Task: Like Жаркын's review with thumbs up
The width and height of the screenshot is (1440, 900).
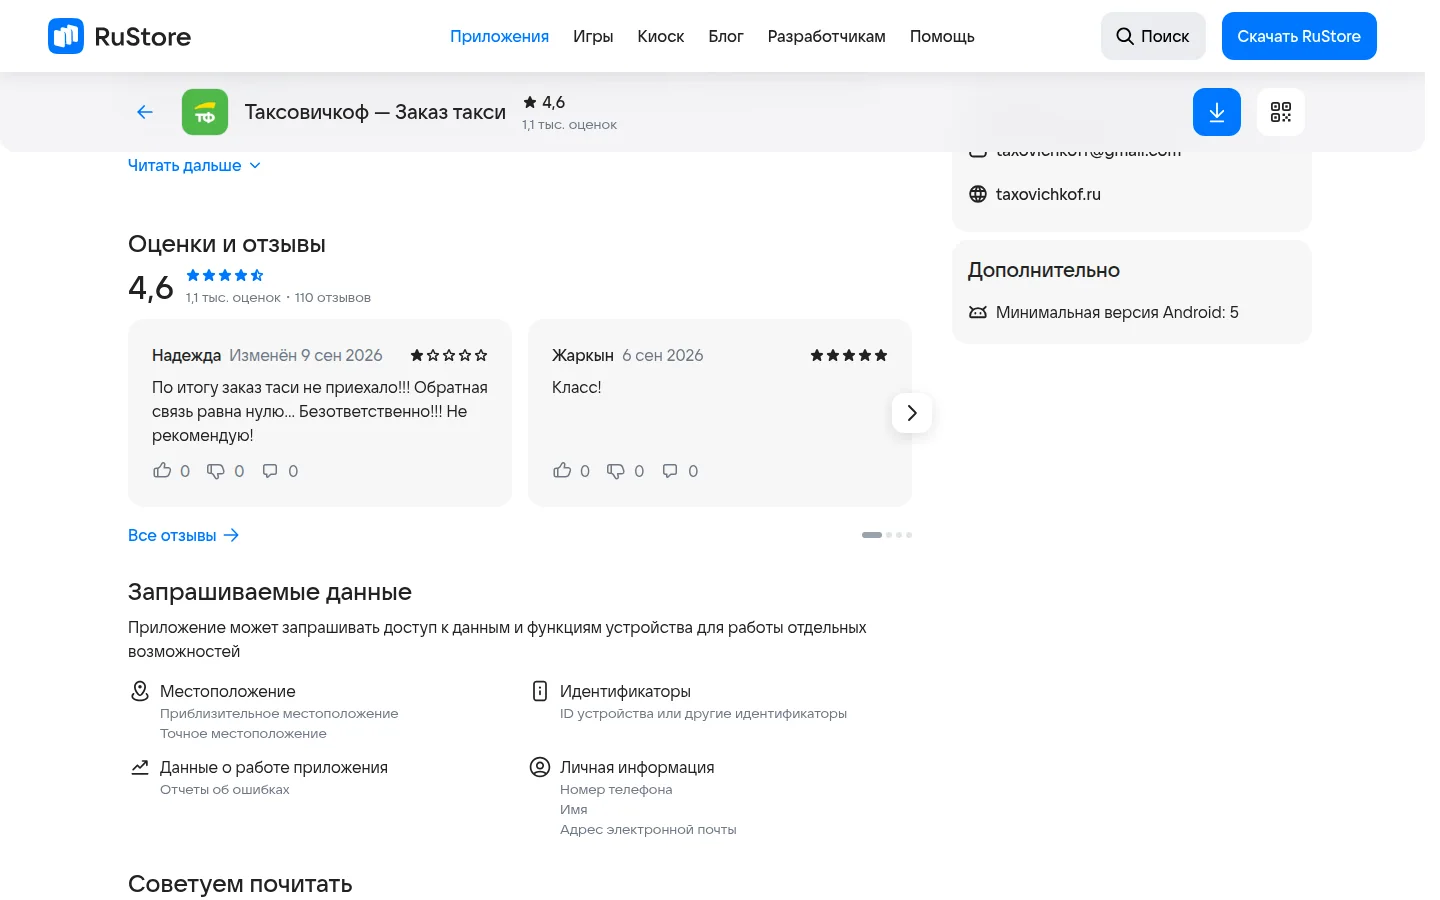Action: [x=562, y=471]
